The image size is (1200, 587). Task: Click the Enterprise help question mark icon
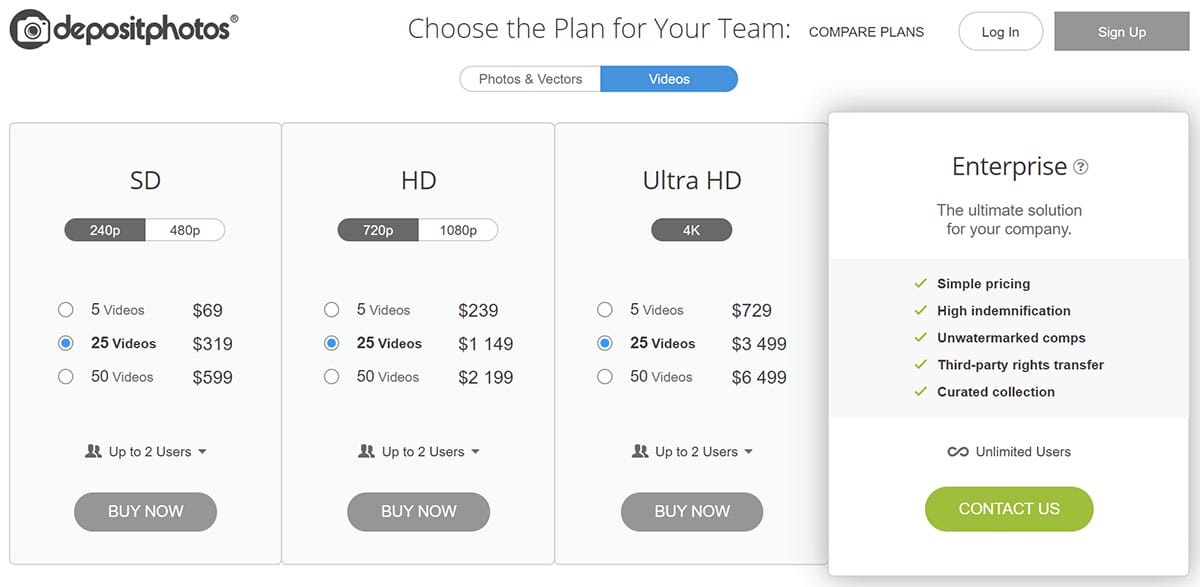tap(1080, 167)
